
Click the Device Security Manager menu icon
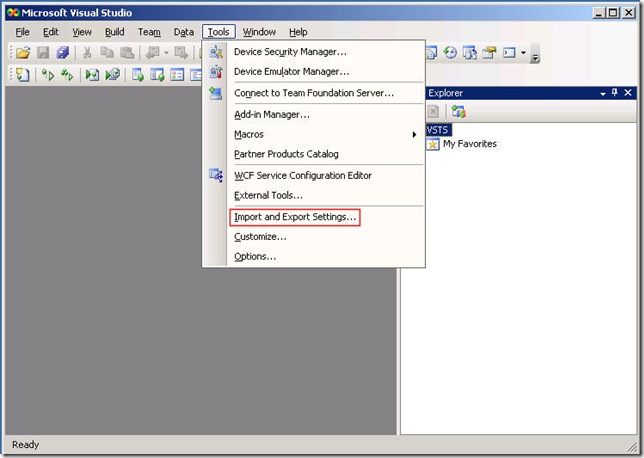pyautogui.click(x=216, y=52)
